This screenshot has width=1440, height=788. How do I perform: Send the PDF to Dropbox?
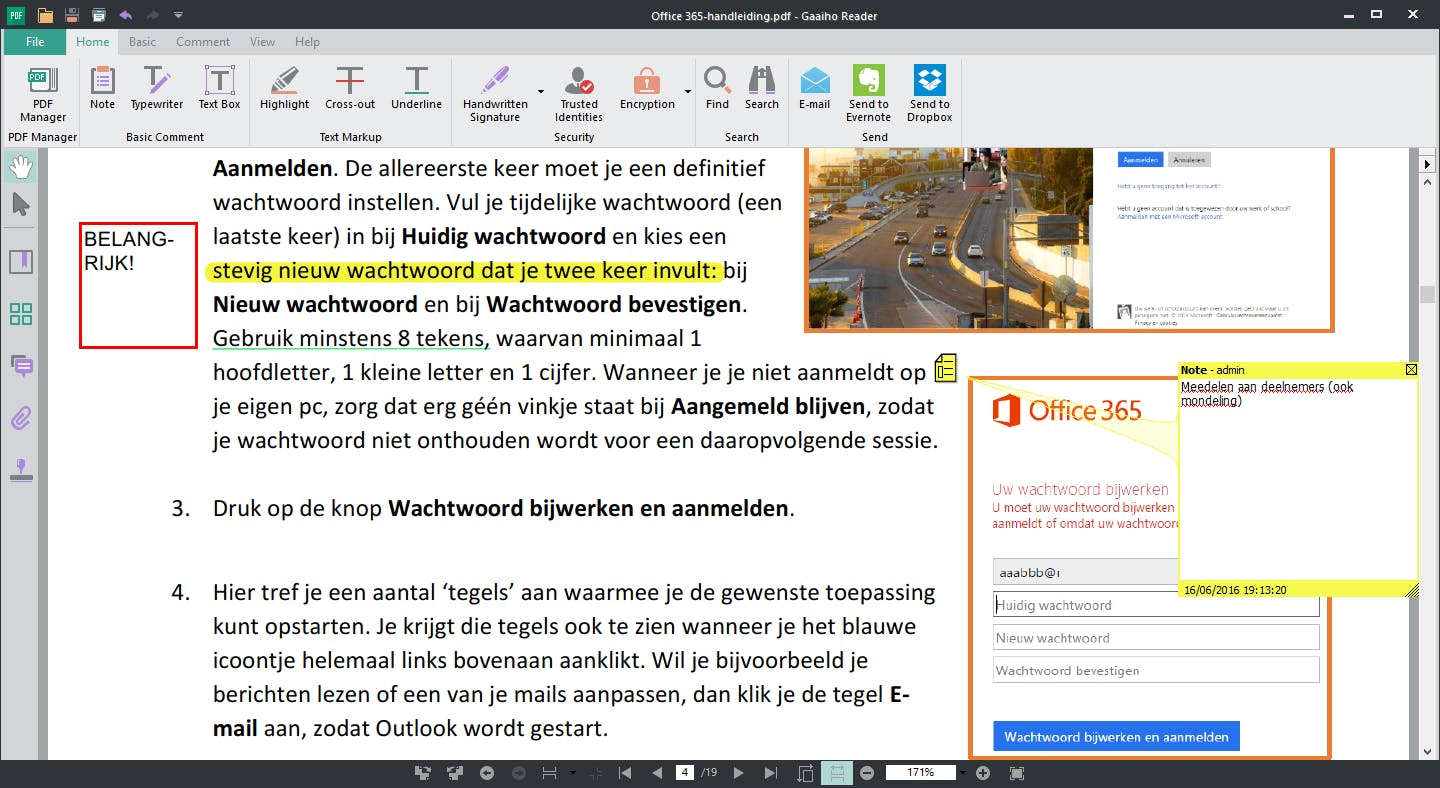coord(930,95)
